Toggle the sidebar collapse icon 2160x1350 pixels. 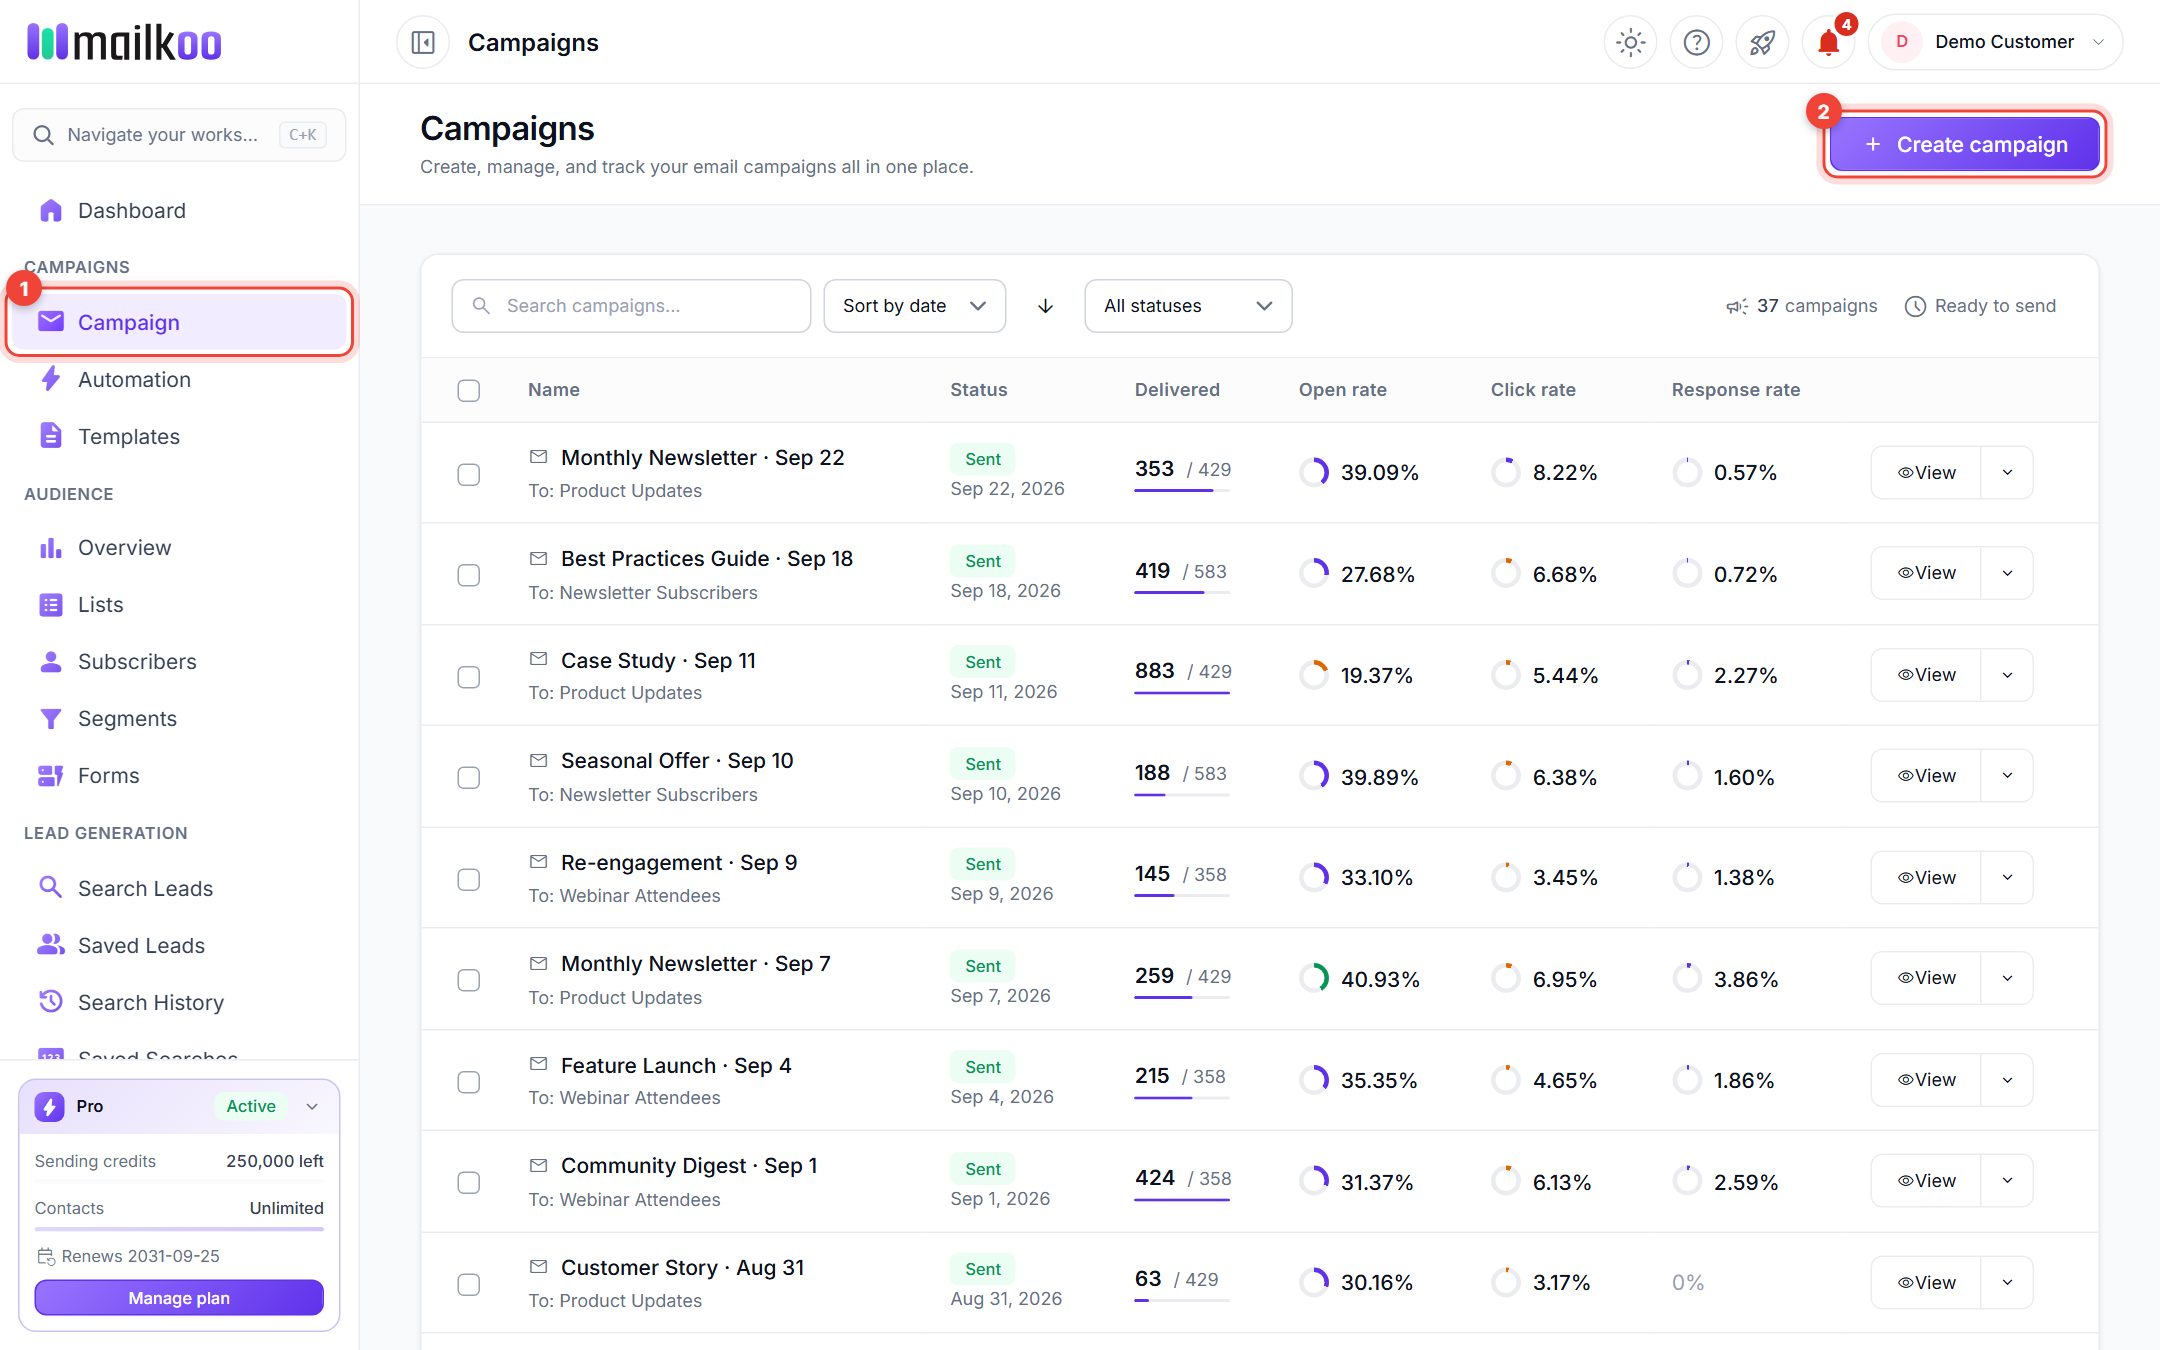coord(423,42)
